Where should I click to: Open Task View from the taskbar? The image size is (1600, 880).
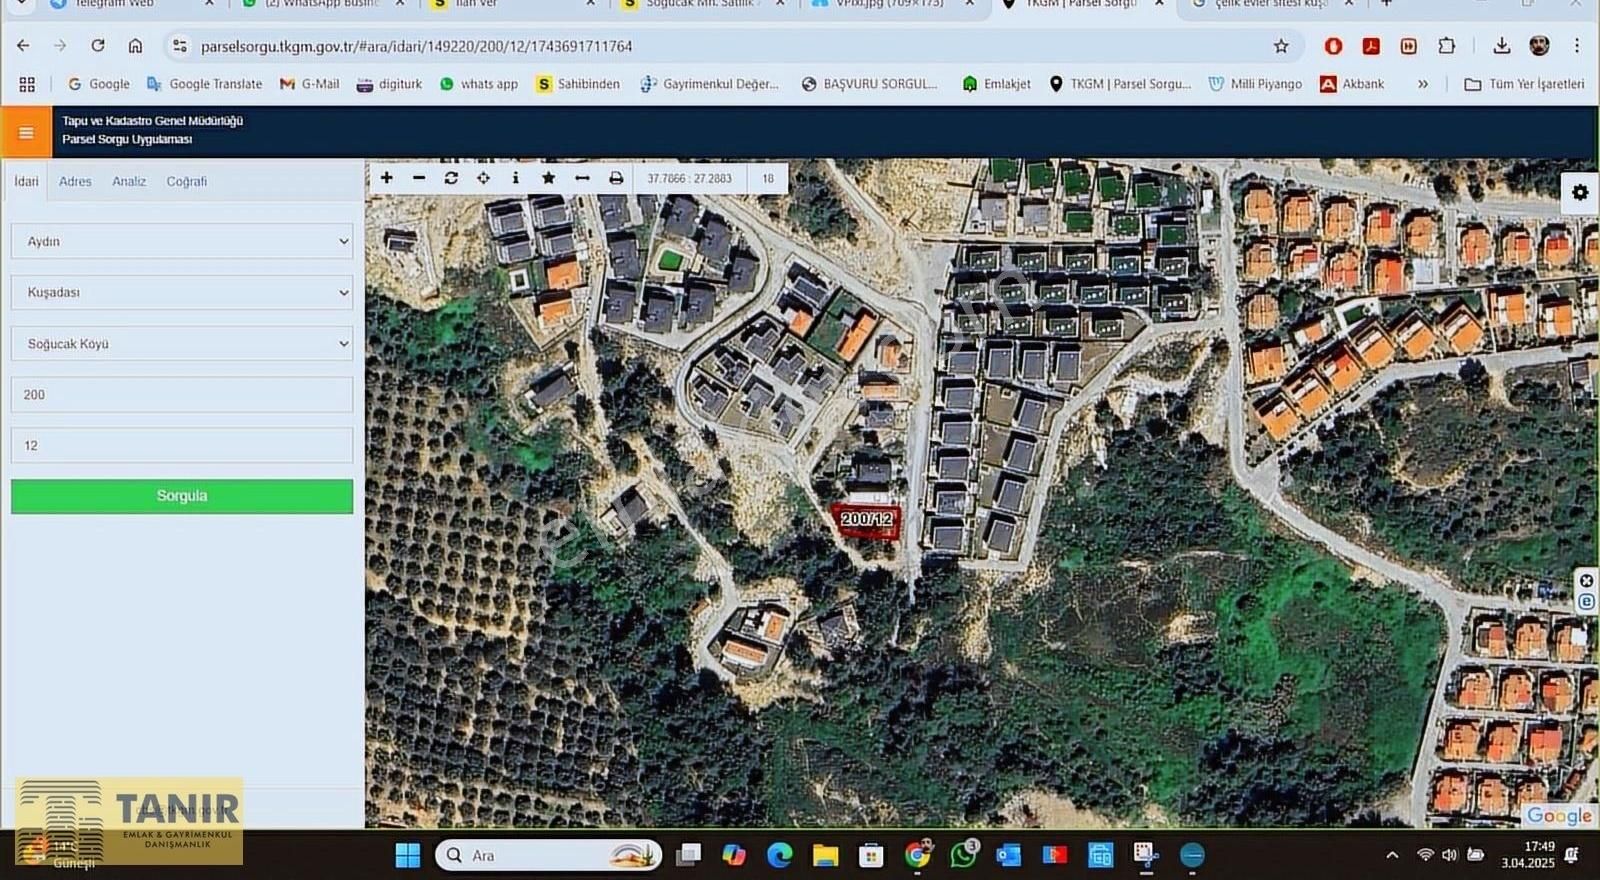689,855
